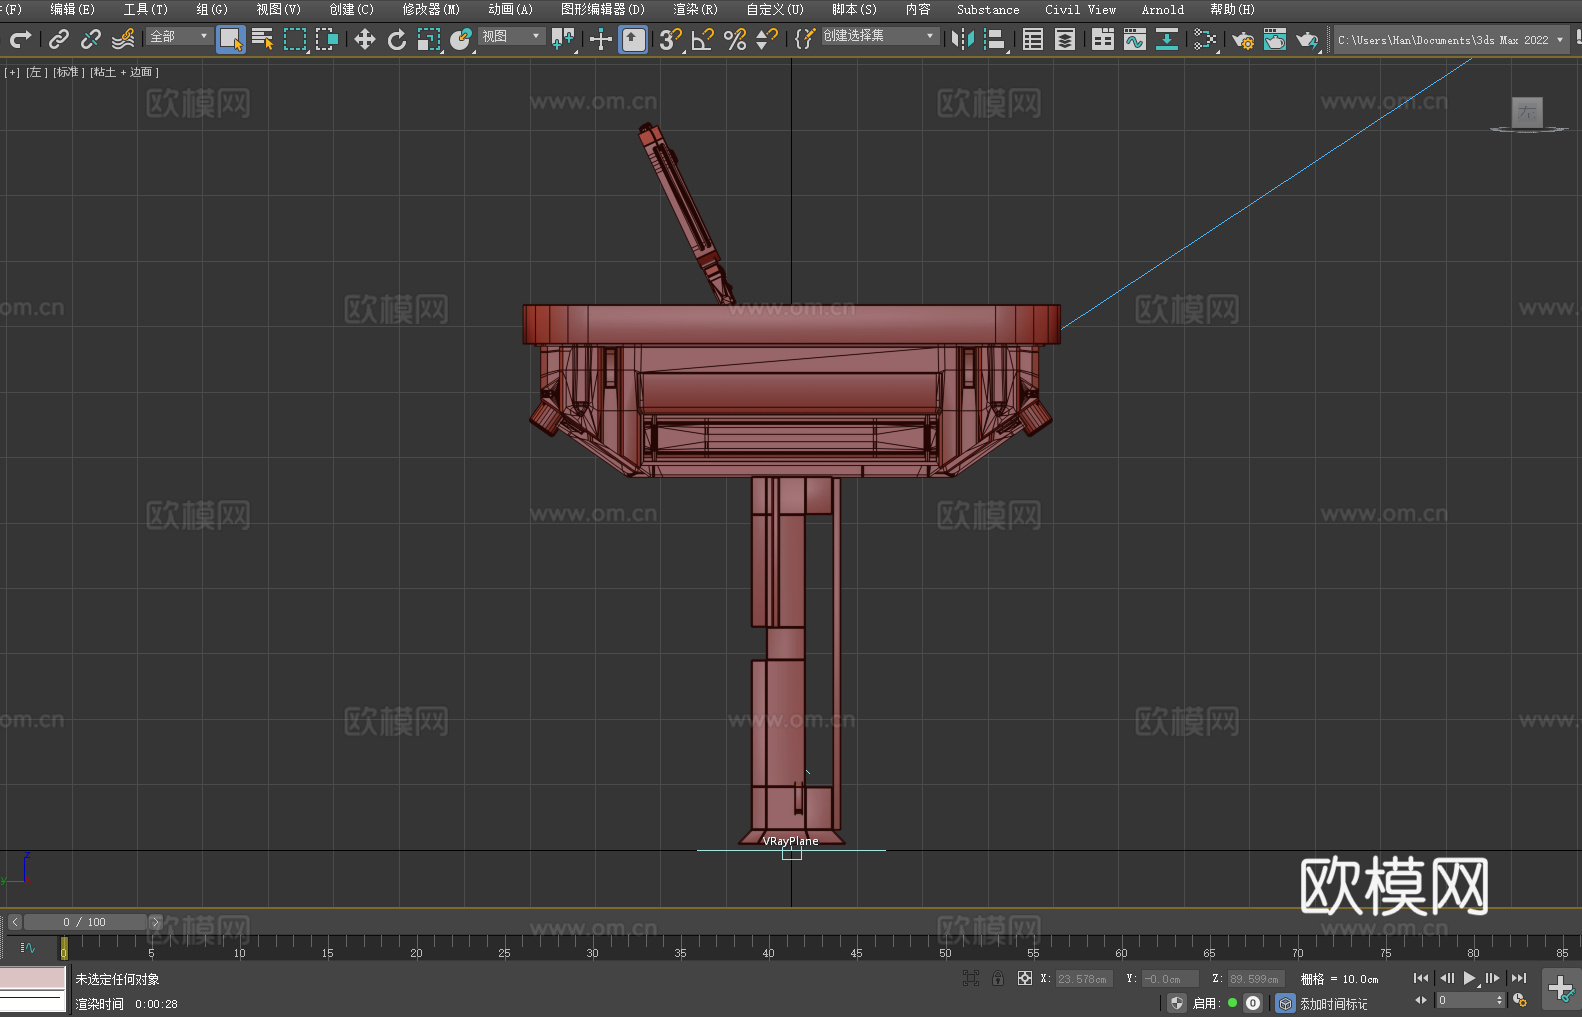Click the viewport [+] general menu label
This screenshot has height=1017, width=1582.
tap(12, 72)
